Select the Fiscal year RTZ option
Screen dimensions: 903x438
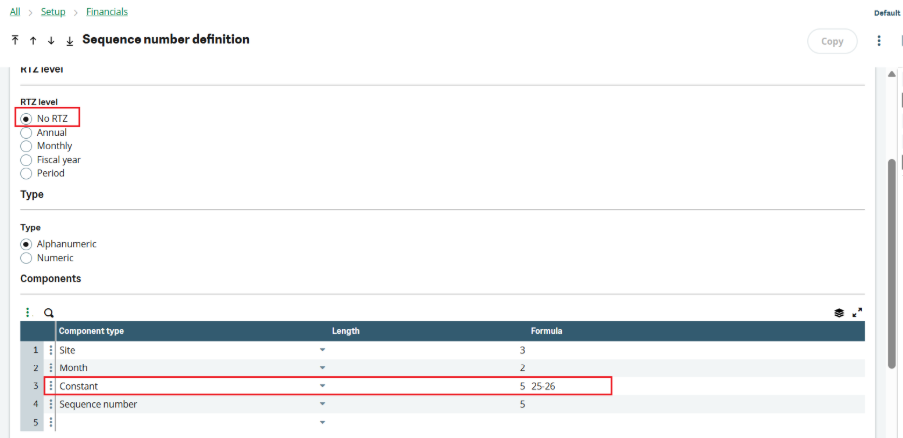tap(27, 160)
